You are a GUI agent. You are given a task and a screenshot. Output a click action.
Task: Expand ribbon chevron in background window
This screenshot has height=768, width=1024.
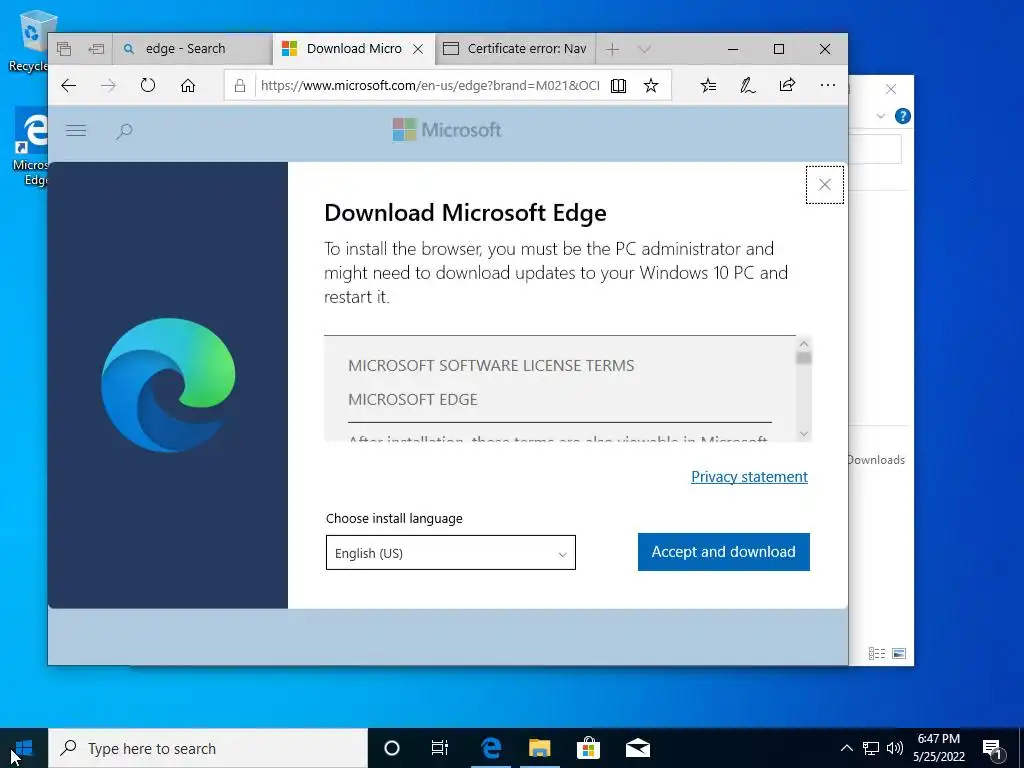click(881, 116)
